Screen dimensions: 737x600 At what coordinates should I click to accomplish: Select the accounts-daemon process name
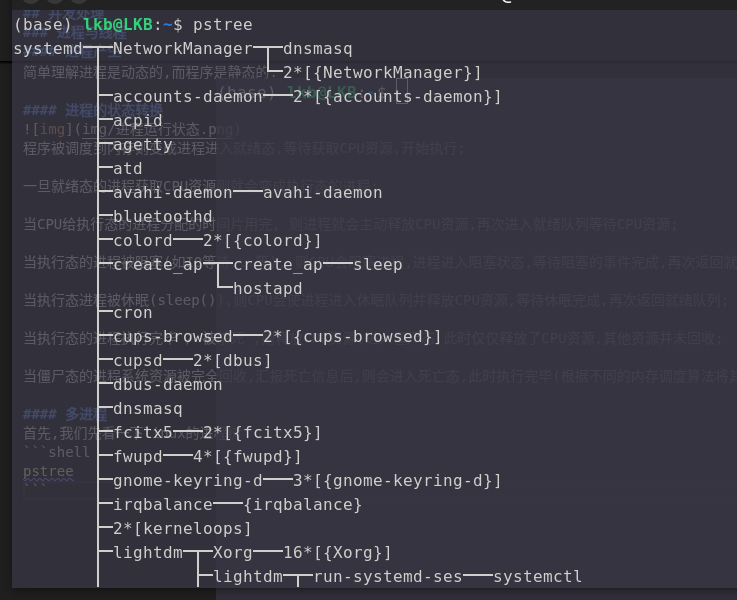188,97
